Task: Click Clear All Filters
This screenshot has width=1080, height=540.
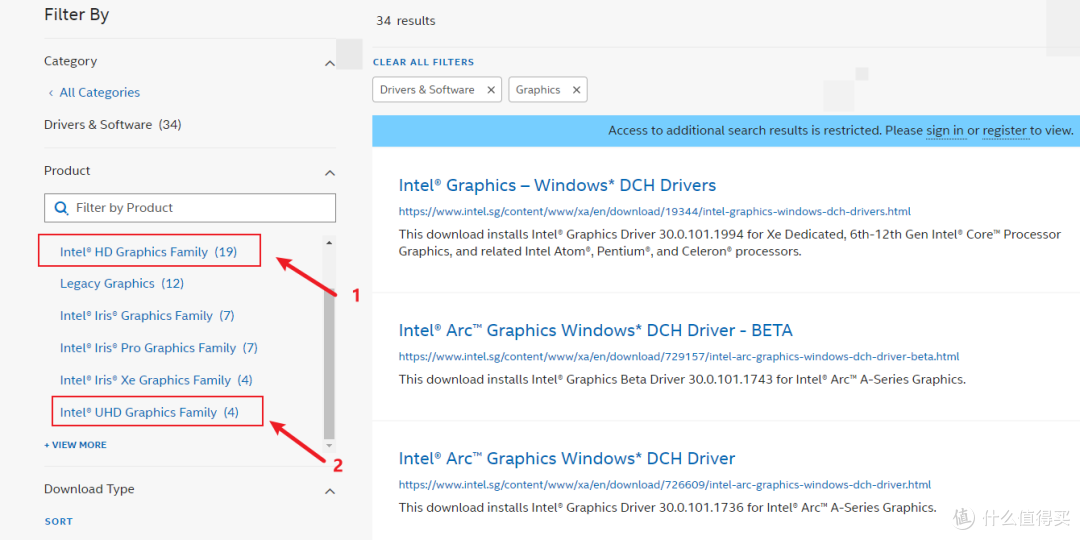Action: [423, 62]
